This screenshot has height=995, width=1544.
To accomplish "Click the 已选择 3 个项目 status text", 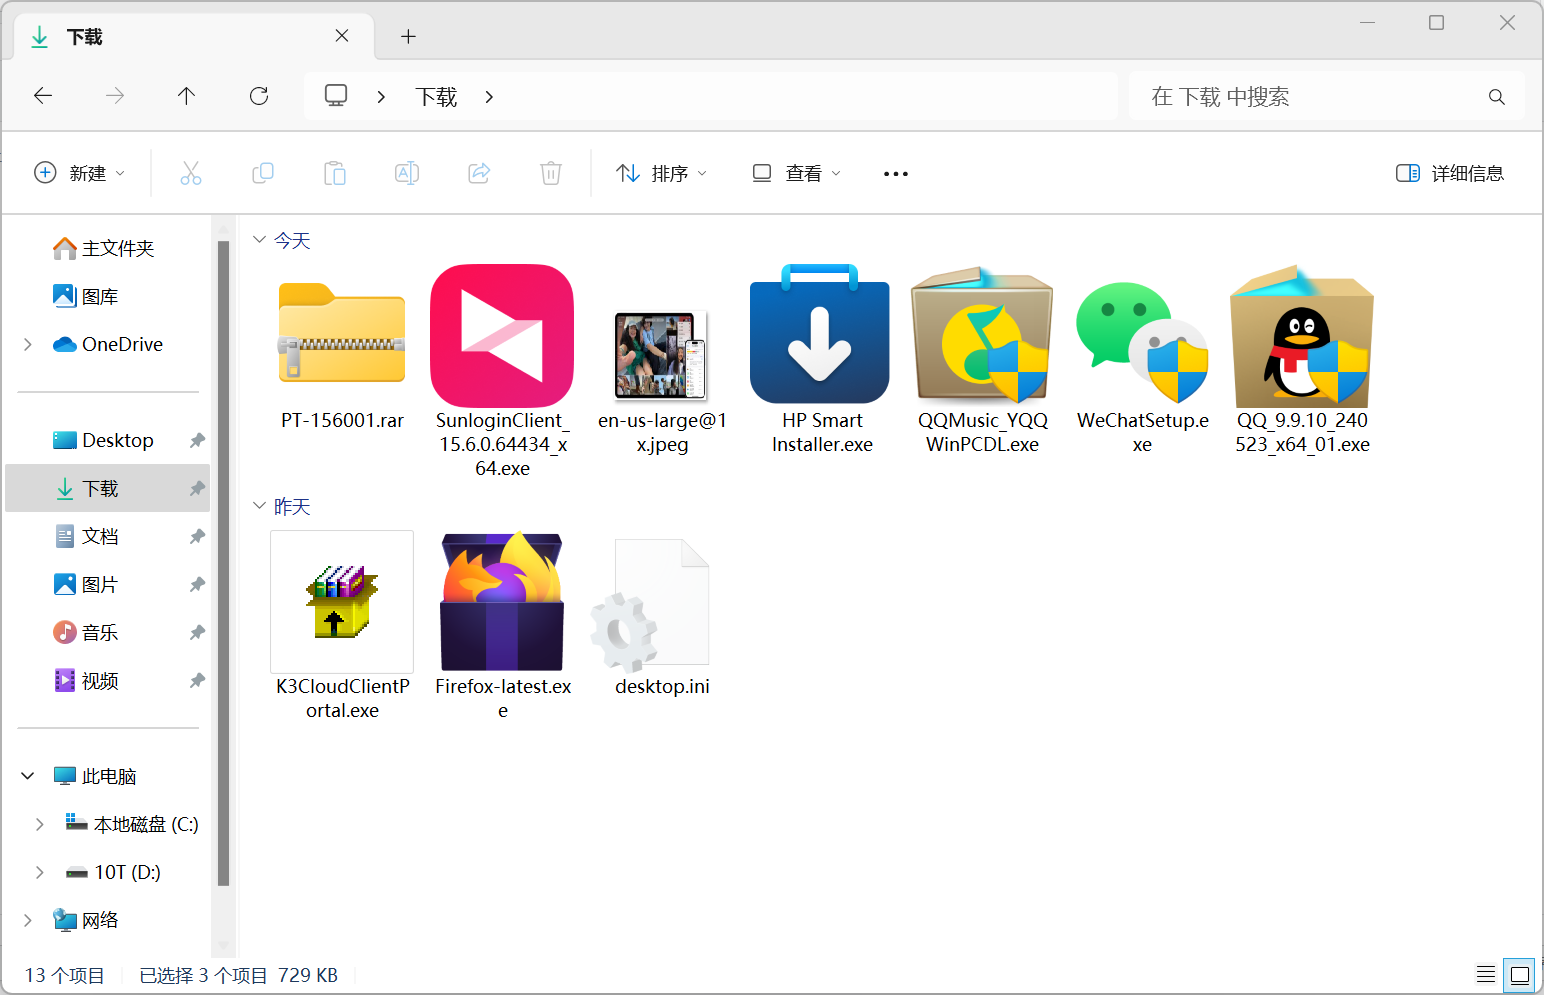I will pyautogui.click(x=203, y=975).
